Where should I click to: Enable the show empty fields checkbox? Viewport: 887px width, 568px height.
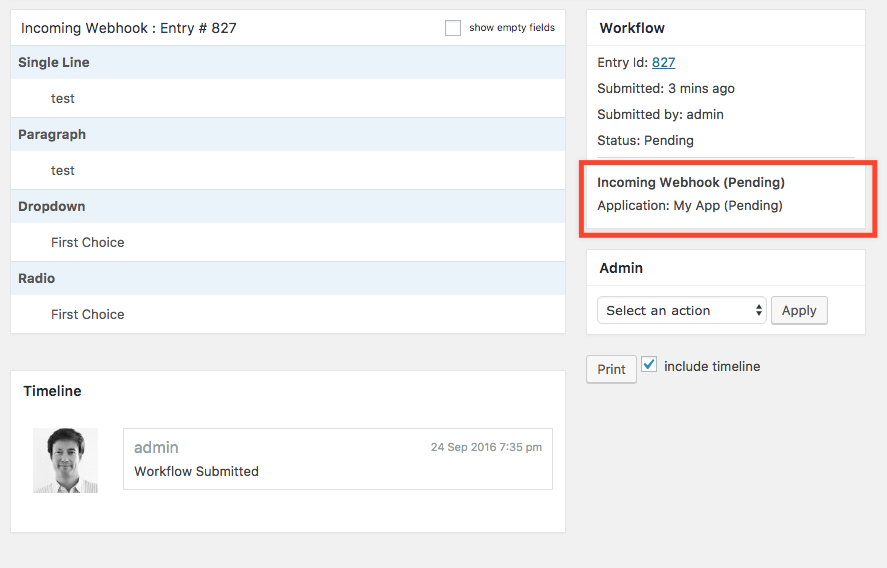(x=453, y=28)
